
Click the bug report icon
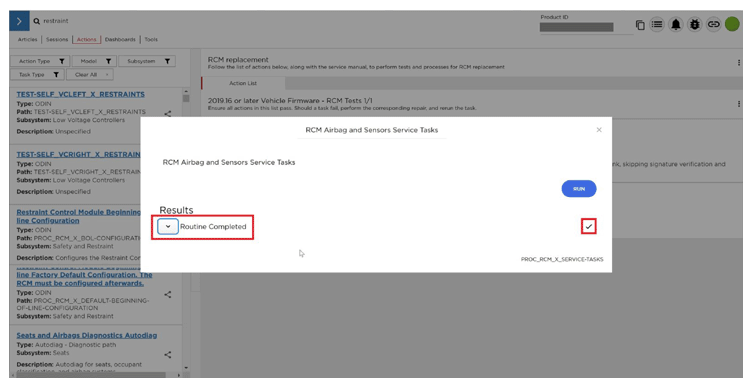(694, 24)
